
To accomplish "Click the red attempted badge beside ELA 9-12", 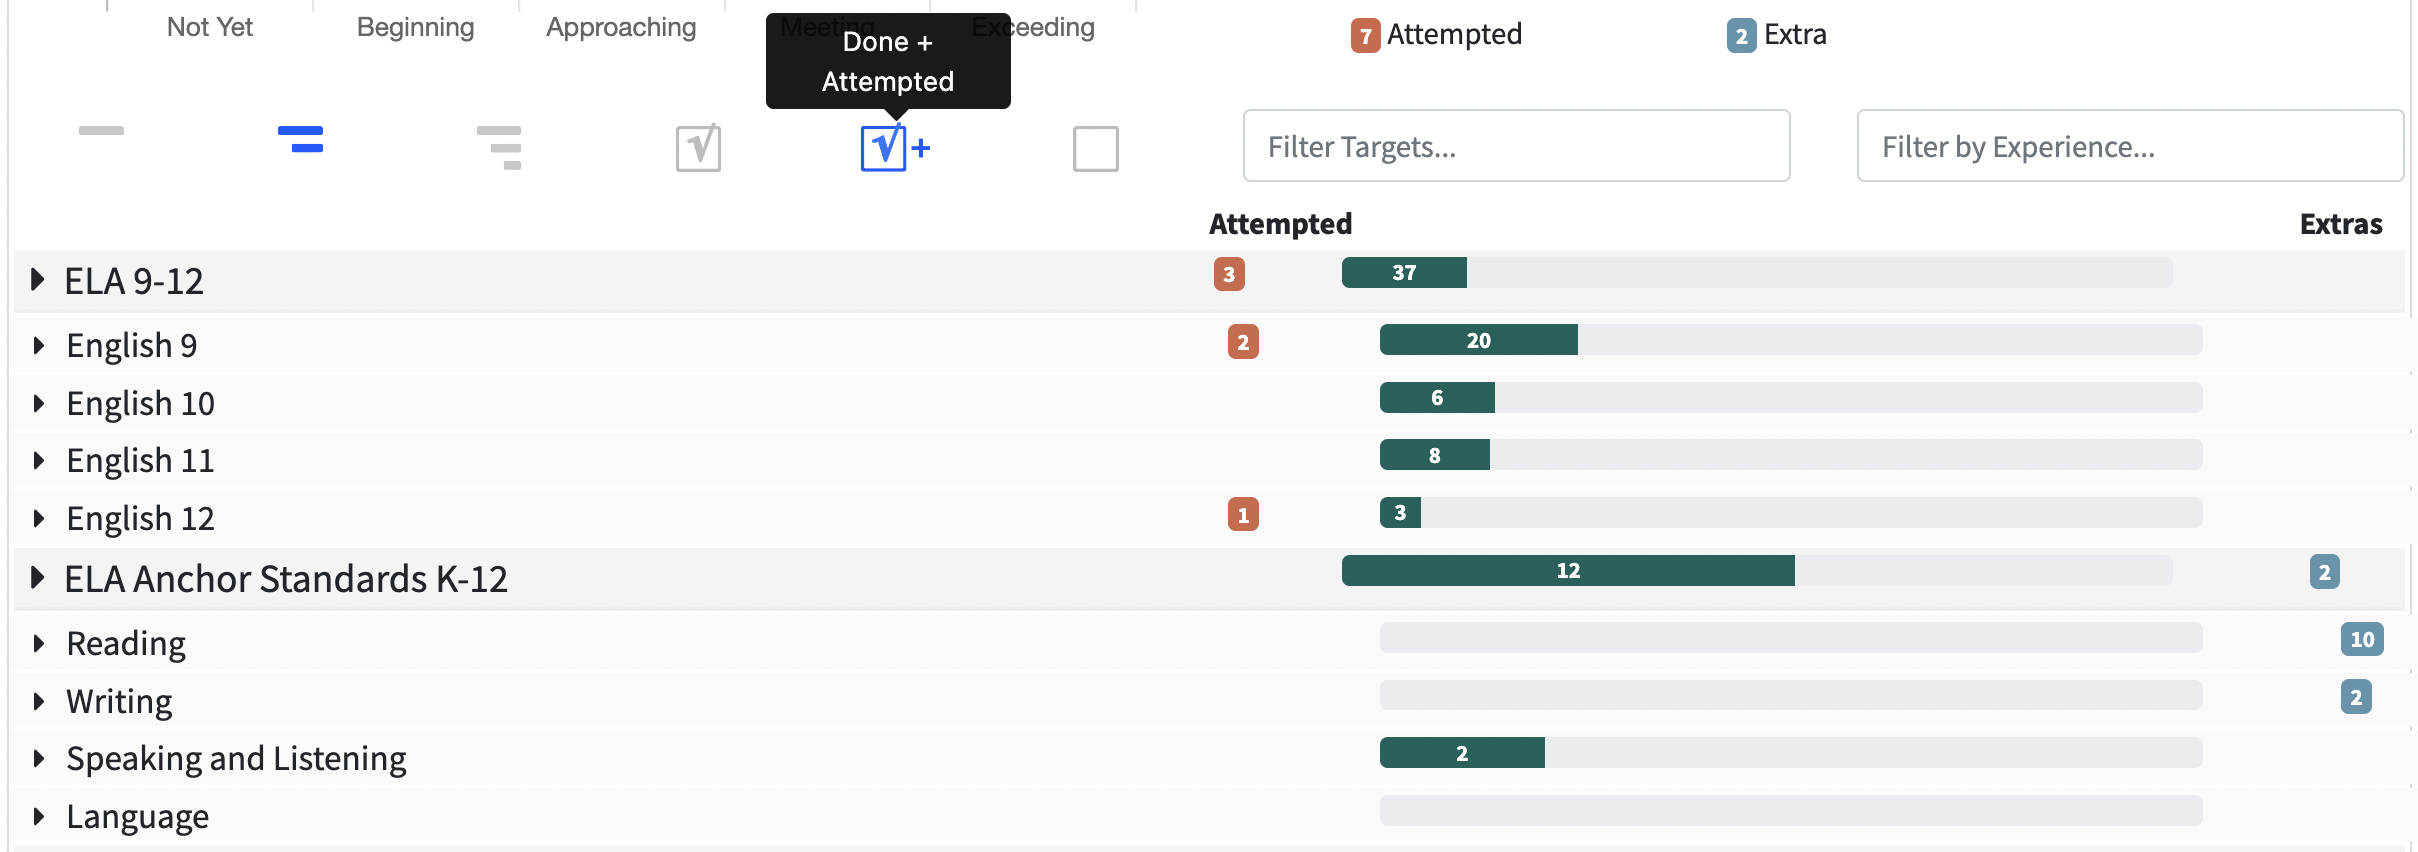I will tap(1229, 274).
